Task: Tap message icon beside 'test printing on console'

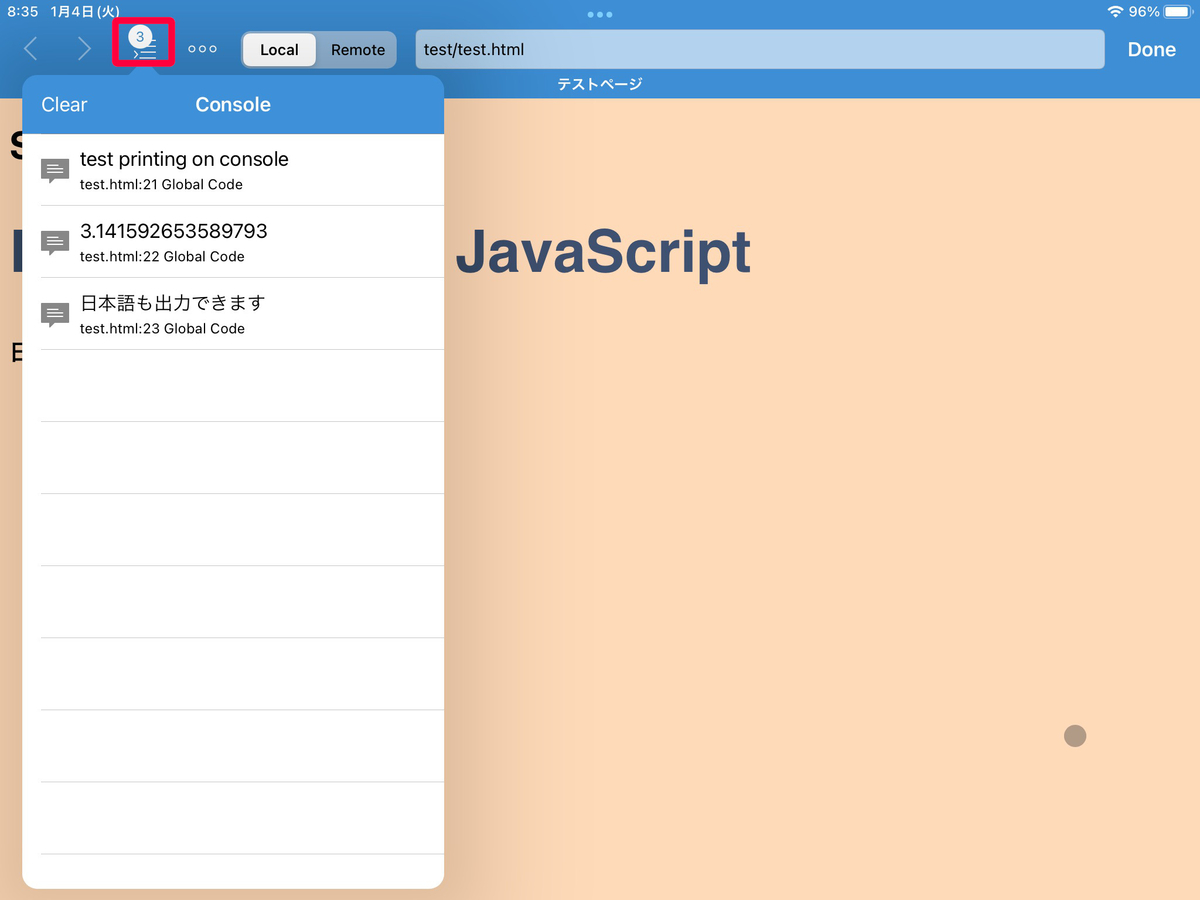Action: pos(55,171)
